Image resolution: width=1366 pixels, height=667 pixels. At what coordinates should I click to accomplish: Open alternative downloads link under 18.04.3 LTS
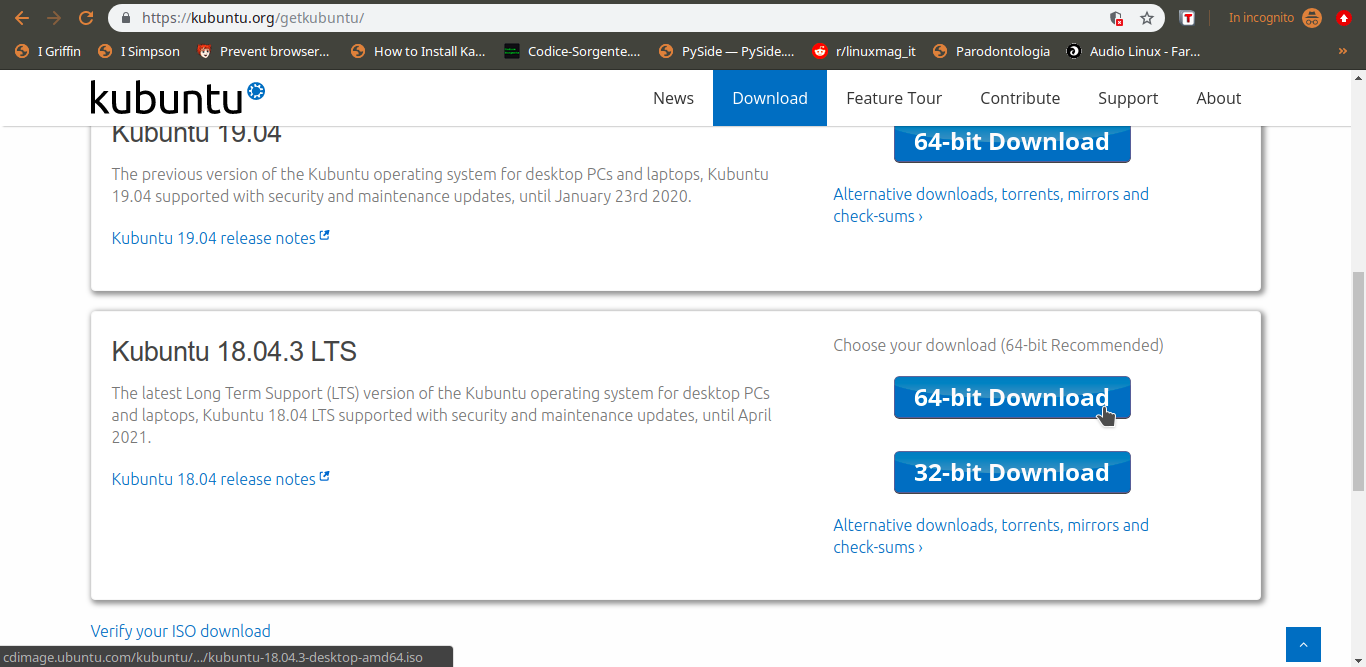[991, 536]
